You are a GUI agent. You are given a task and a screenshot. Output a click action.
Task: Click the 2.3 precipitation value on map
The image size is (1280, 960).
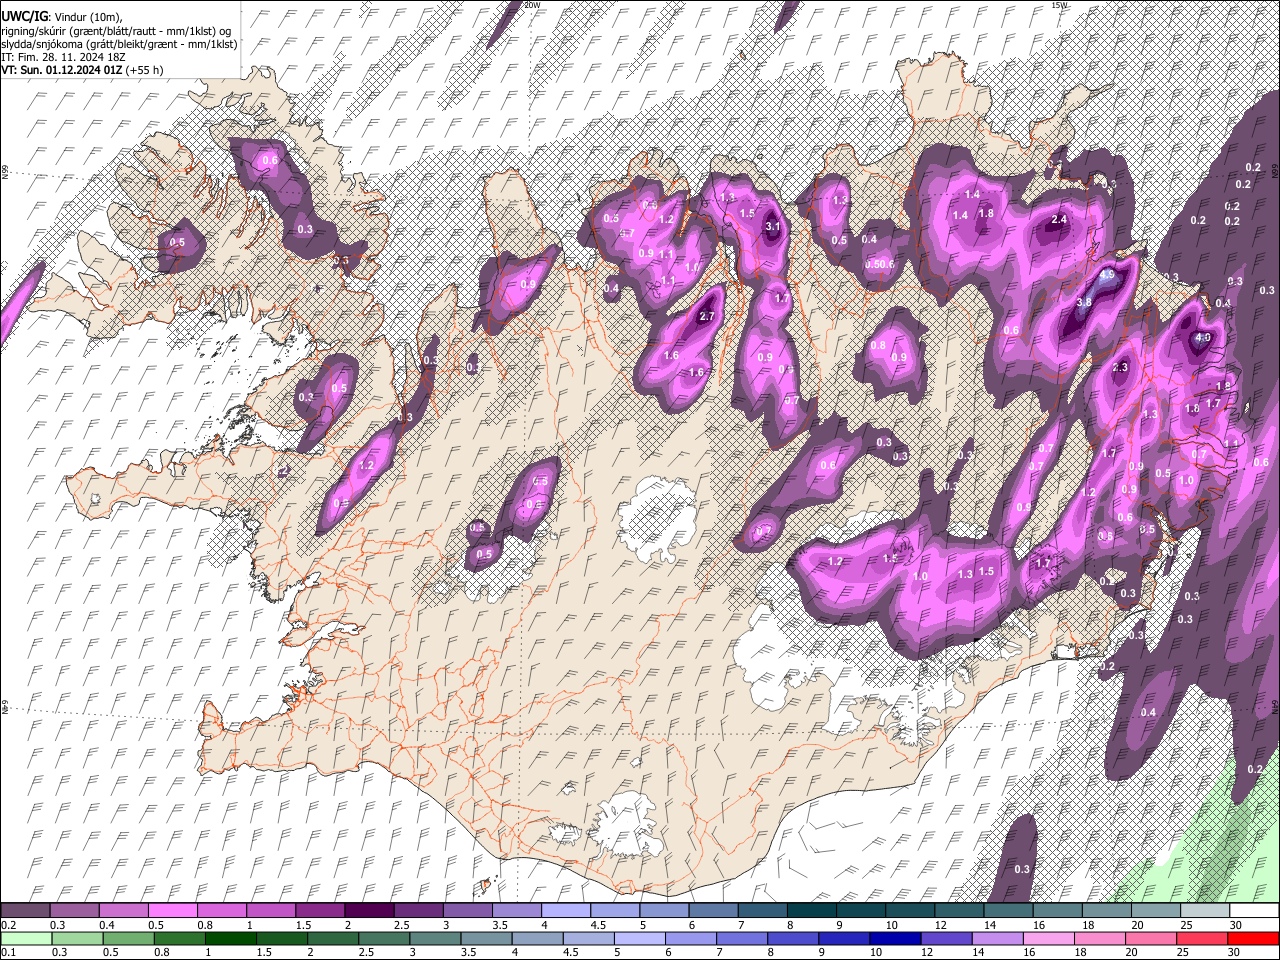tap(1119, 368)
